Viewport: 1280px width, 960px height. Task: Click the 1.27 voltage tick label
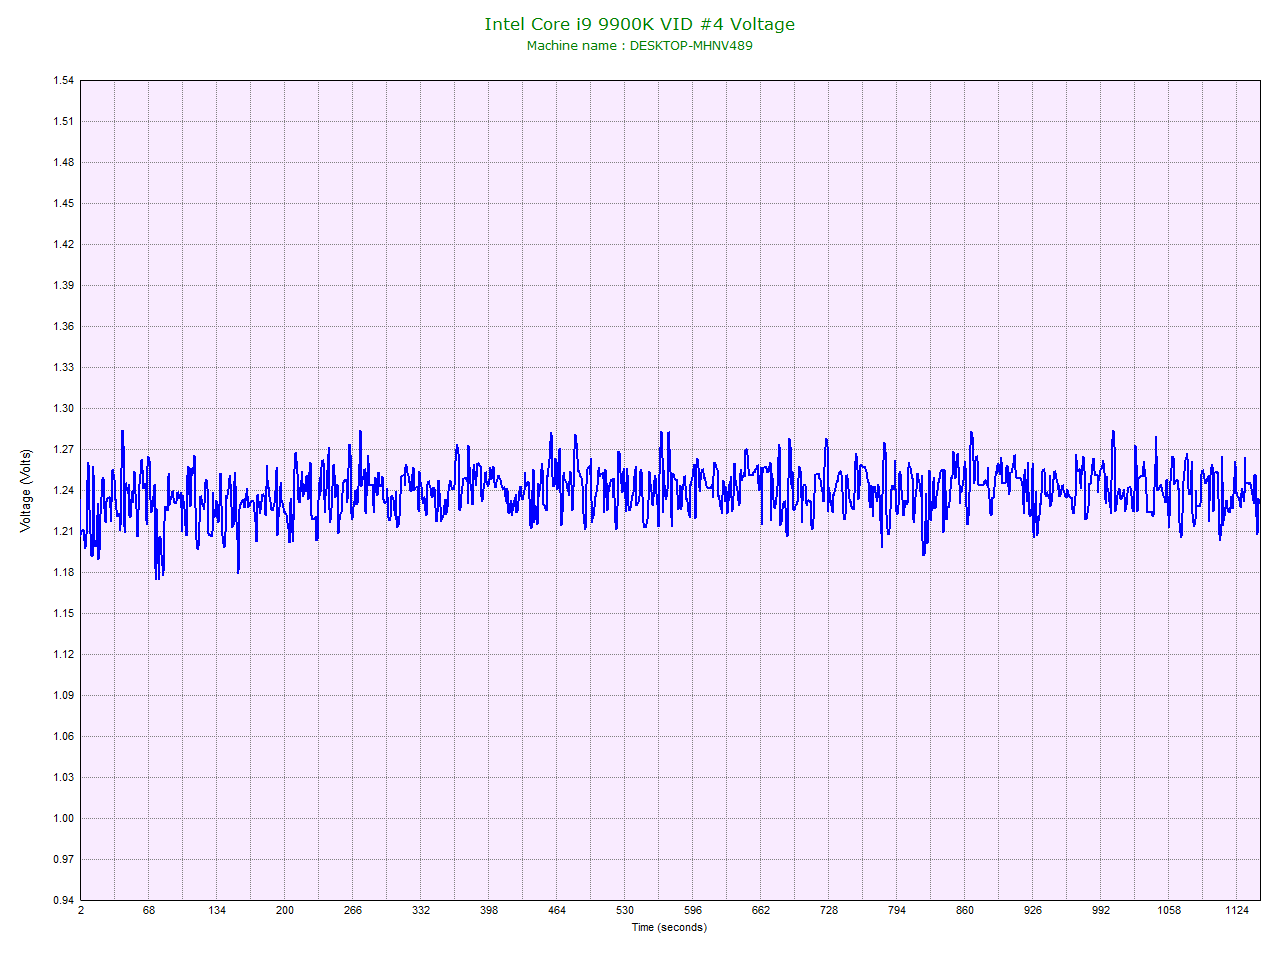tap(64, 450)
